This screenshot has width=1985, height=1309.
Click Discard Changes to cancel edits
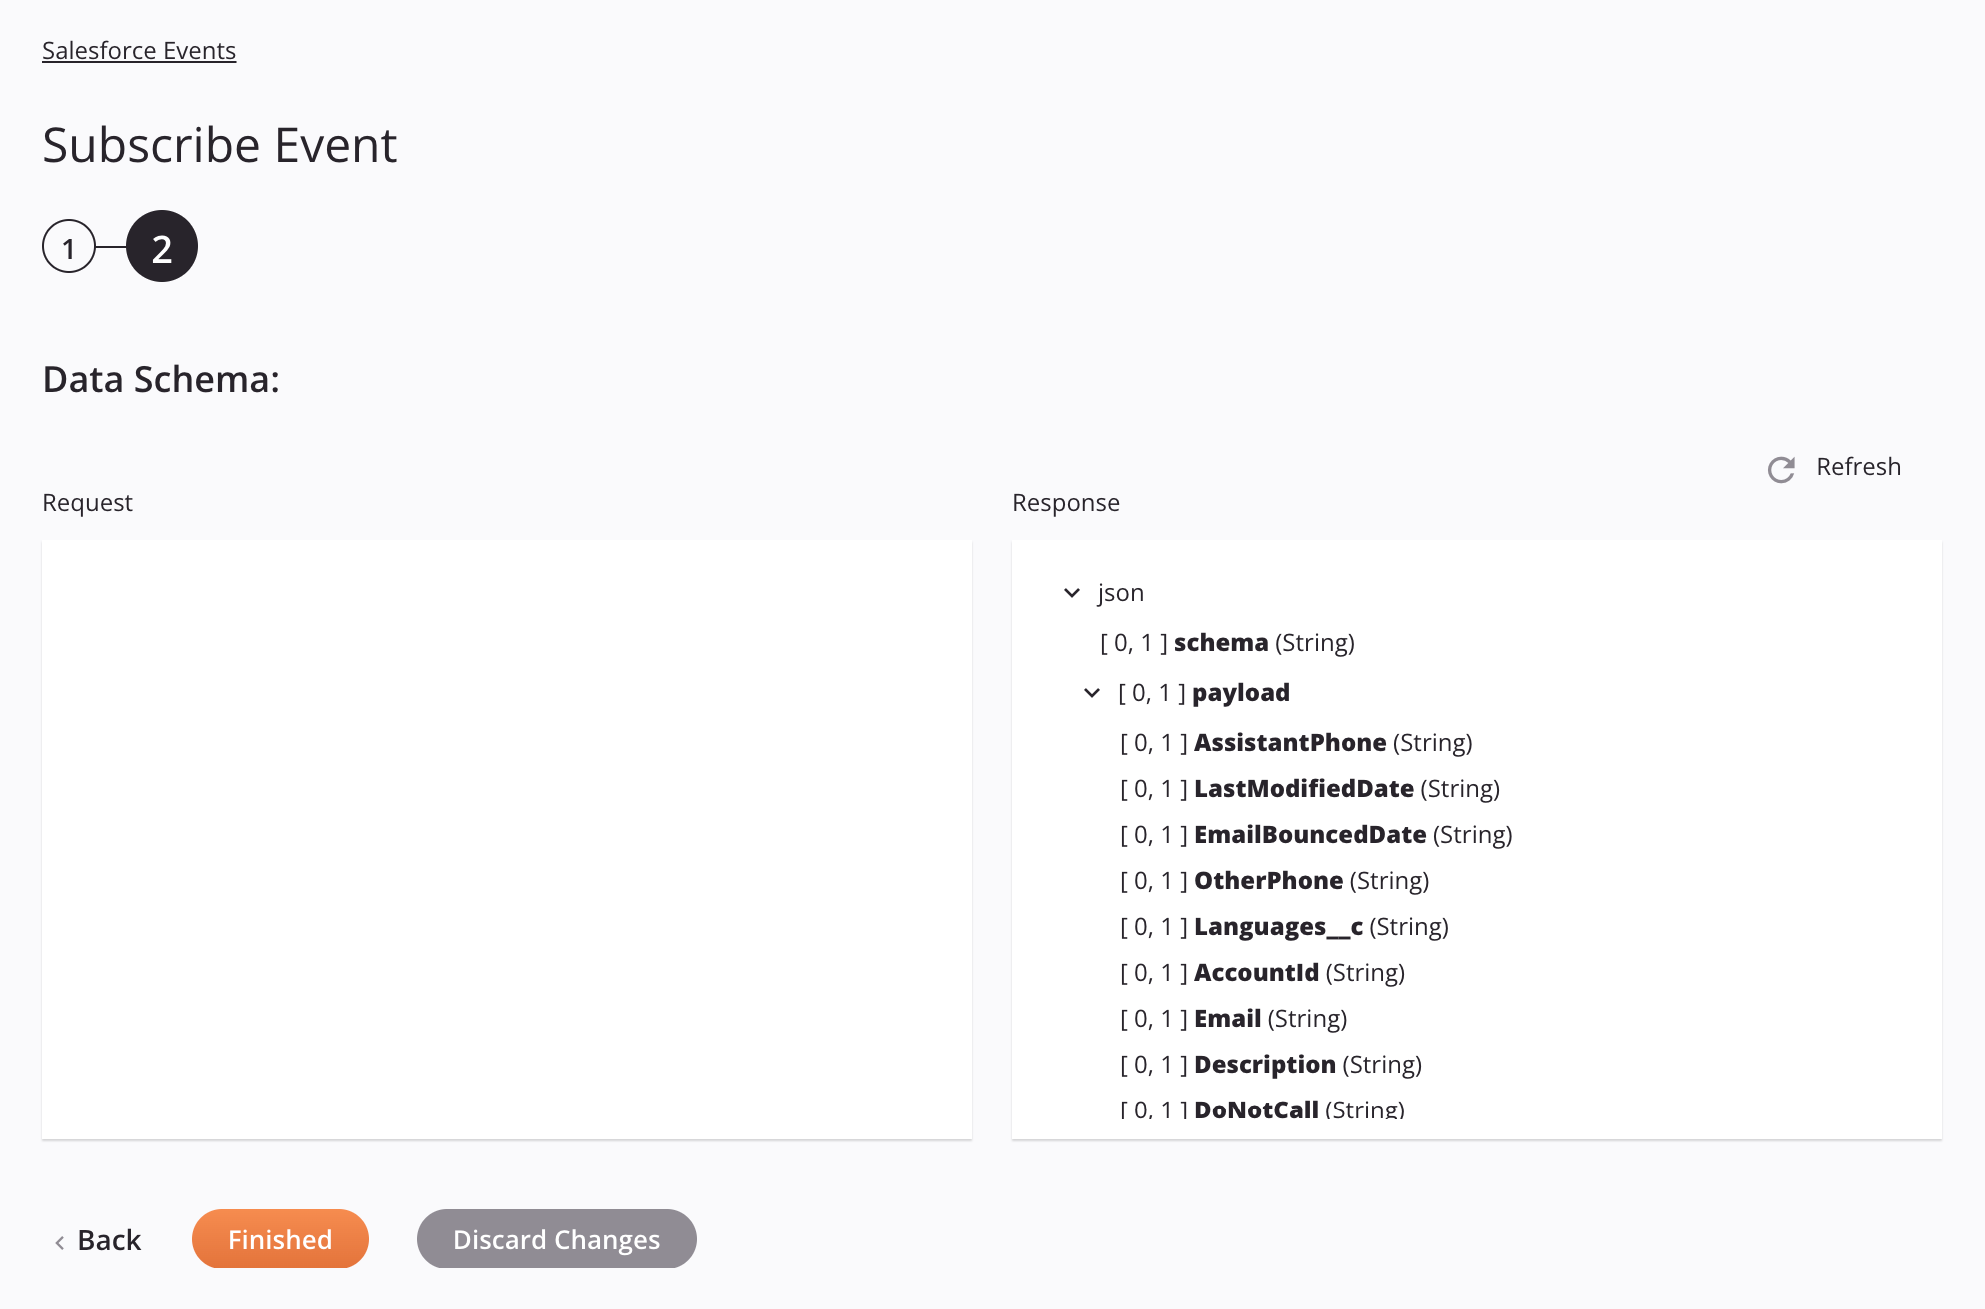(x=557, y=1237)
